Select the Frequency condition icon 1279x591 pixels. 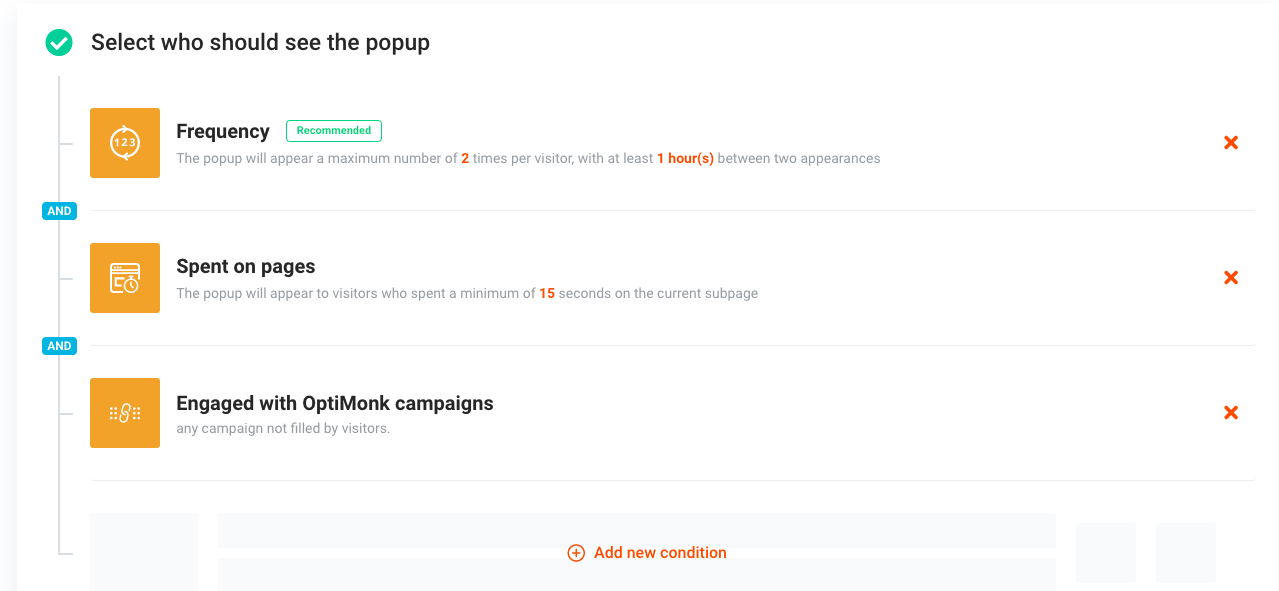(x=124, y=142)
